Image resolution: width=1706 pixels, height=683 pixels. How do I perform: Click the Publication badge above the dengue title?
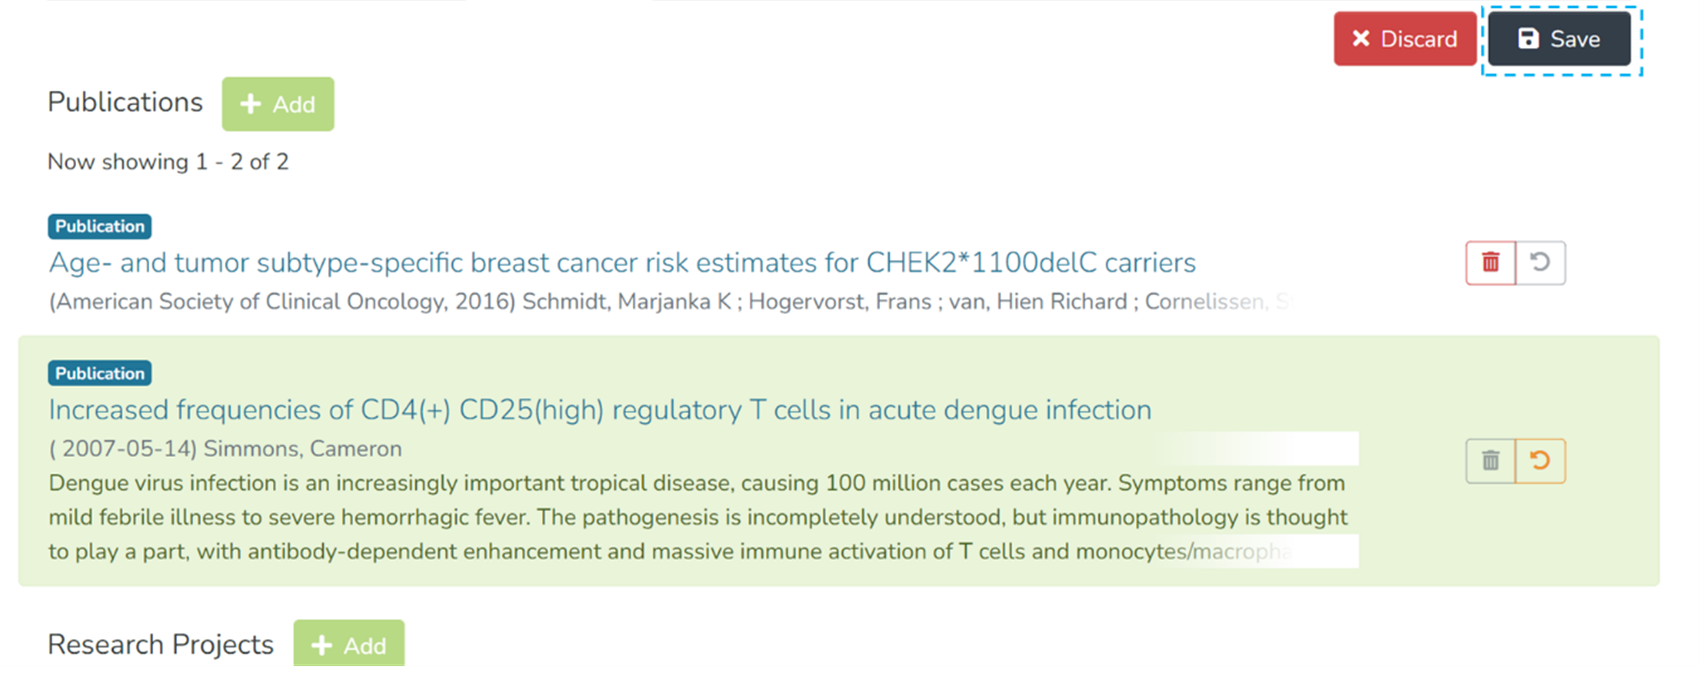point(100,374)
